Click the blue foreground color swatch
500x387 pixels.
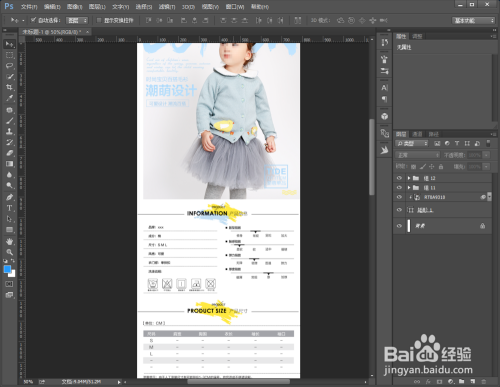point(7,269)
